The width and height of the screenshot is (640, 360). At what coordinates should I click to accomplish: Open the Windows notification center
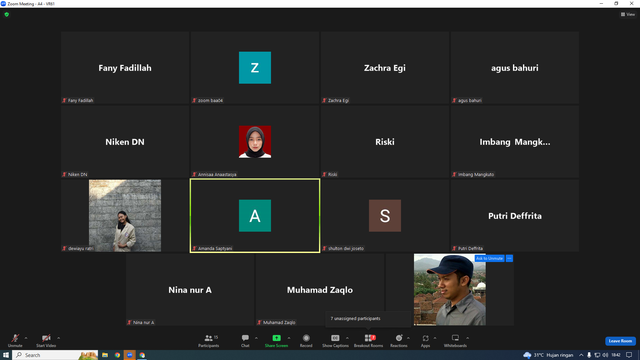(629, 355)
